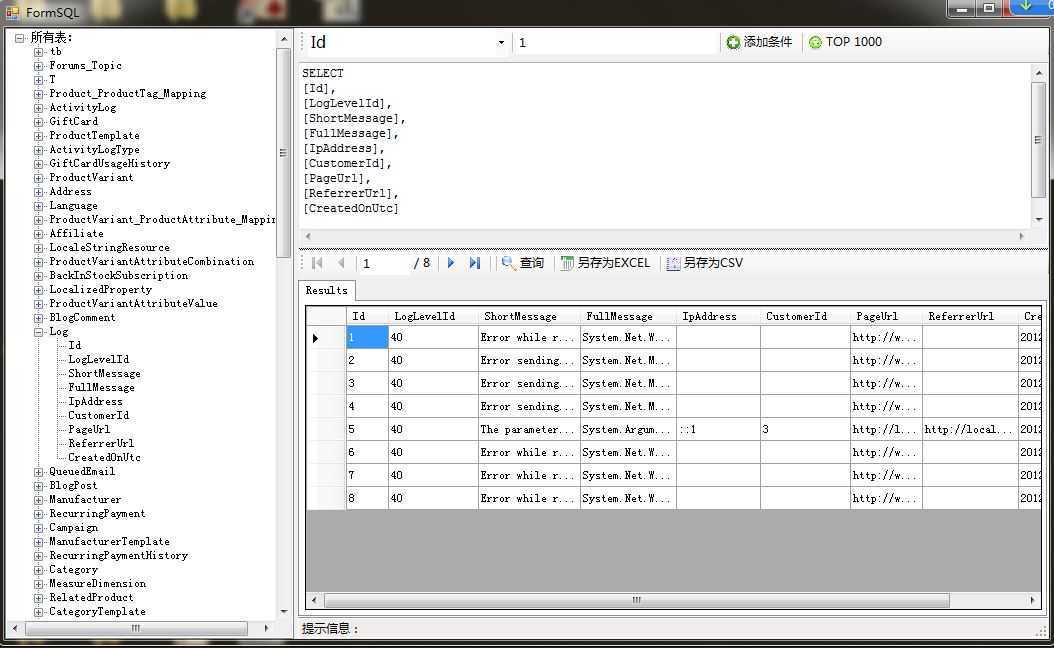
Task: Expand the GiftCard table node
Action: 38,122
